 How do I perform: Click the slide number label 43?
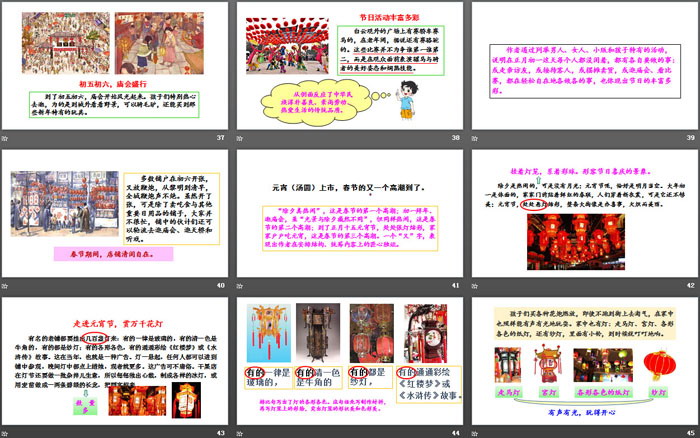[221, 433]
